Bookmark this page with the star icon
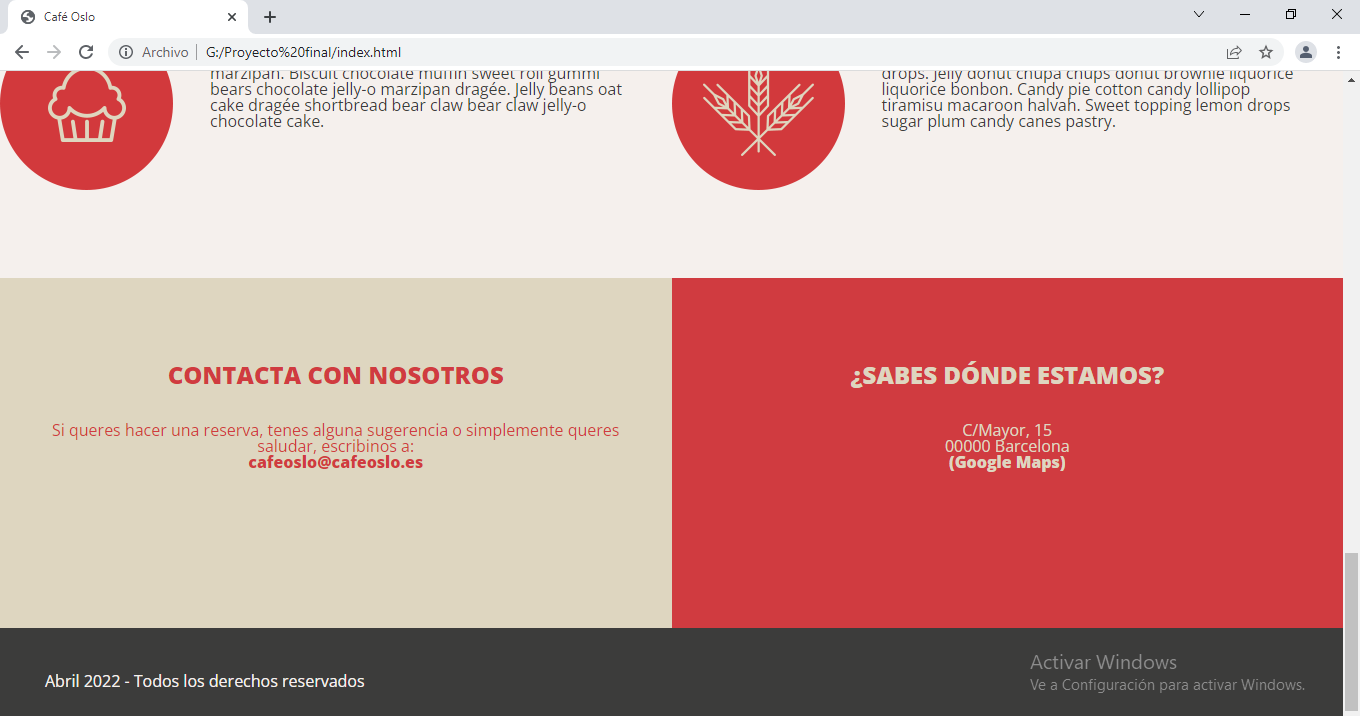 click(1266, 52)
